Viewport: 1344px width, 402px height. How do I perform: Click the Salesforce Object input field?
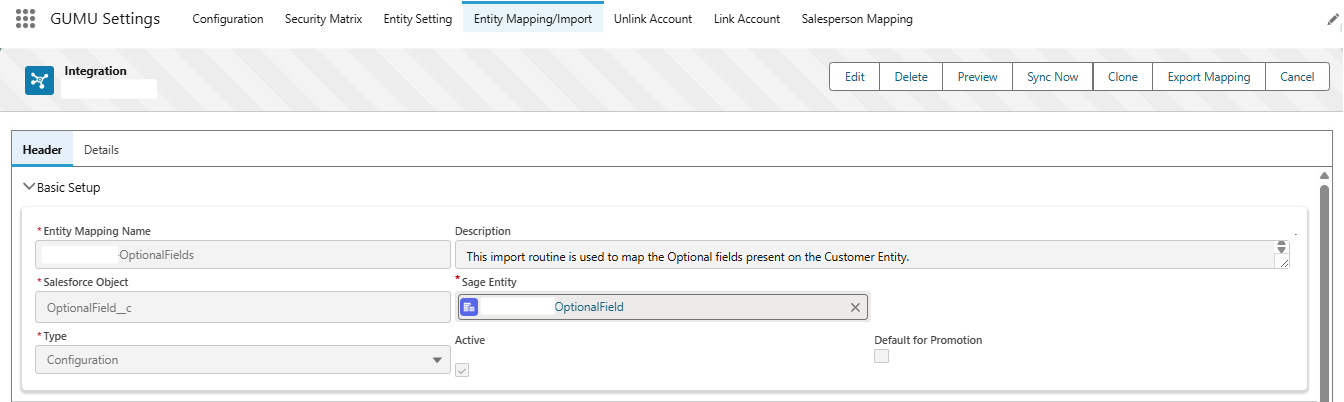(x=242, y=307)
